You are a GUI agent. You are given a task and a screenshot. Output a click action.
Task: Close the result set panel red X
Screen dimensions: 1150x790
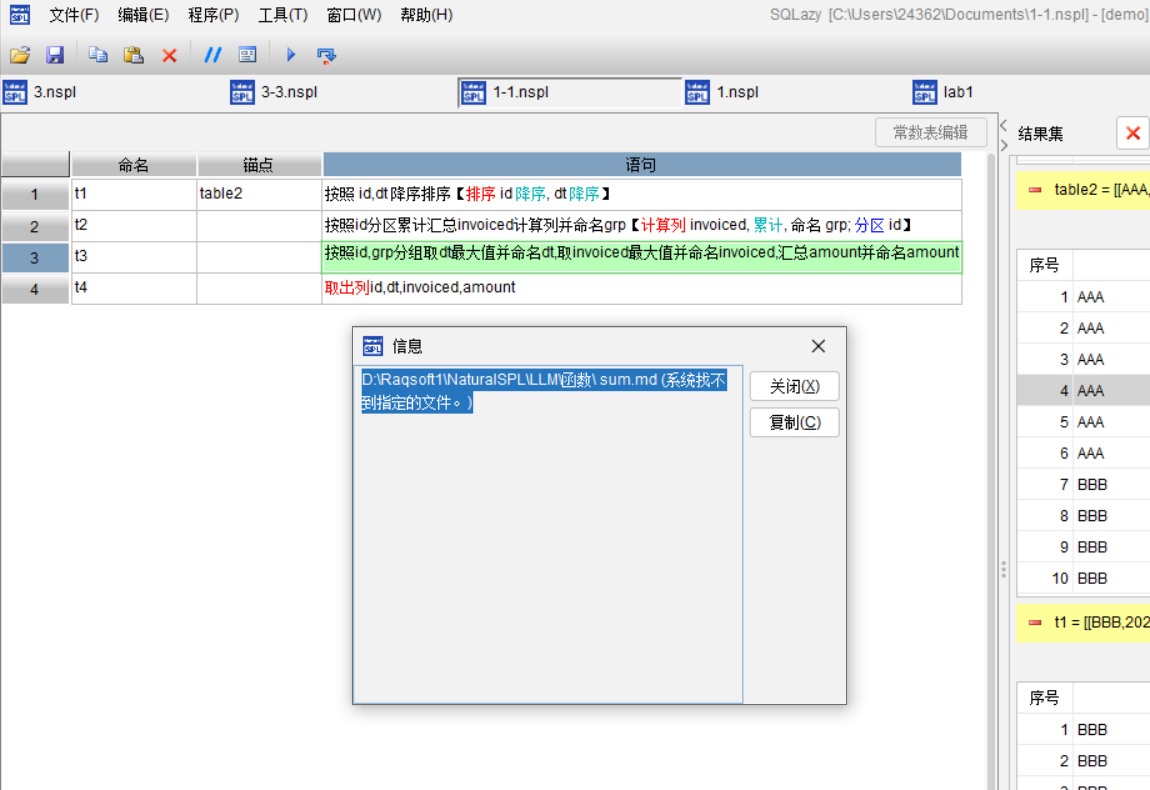(1133, 134)
